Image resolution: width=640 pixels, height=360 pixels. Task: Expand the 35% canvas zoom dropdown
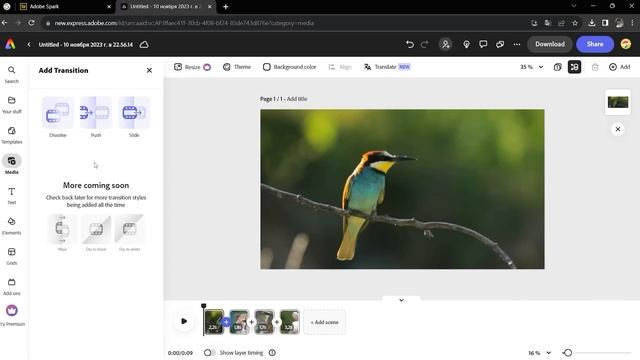point(532,67)
